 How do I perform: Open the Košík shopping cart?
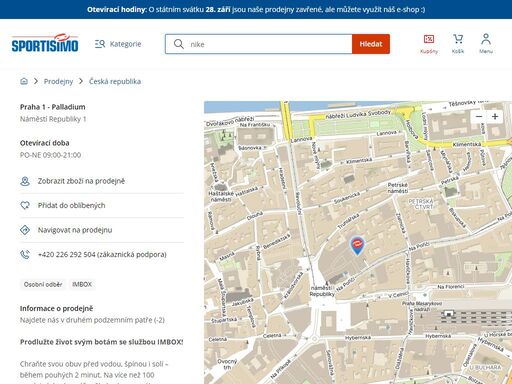(458, 44)
